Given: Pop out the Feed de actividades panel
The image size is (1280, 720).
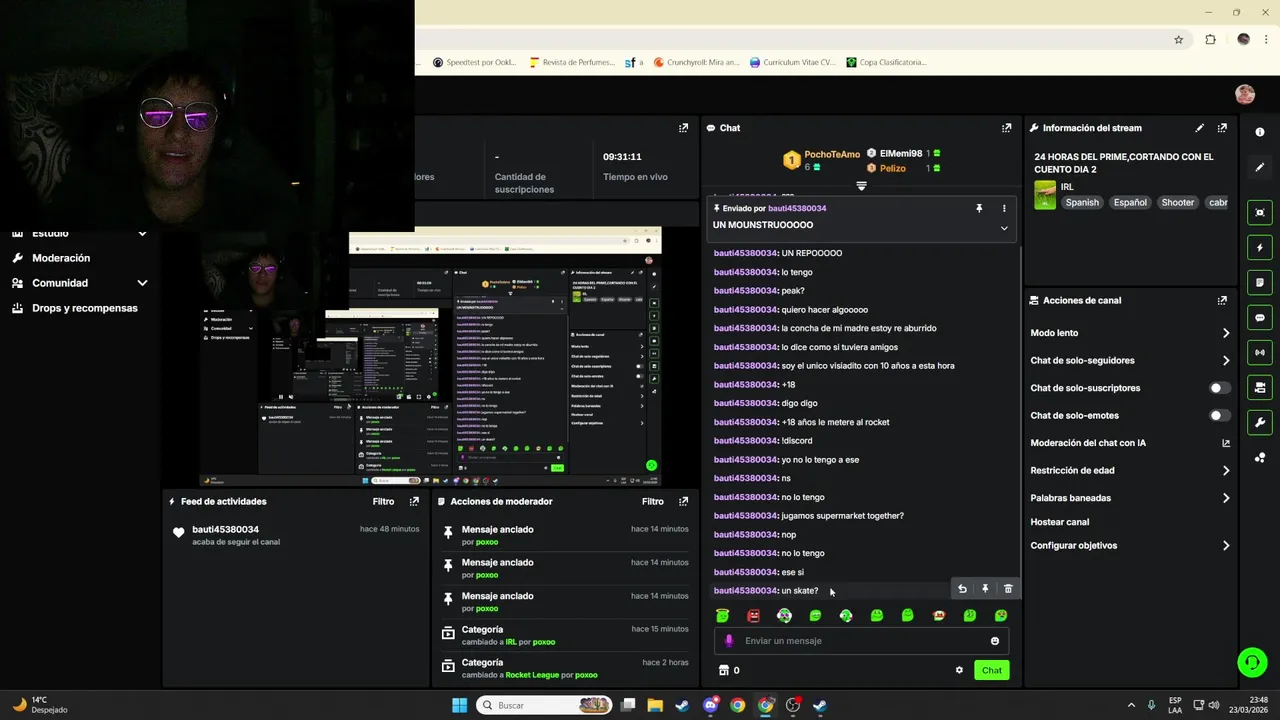Looking at the screenshot, I should pos(414,501).
